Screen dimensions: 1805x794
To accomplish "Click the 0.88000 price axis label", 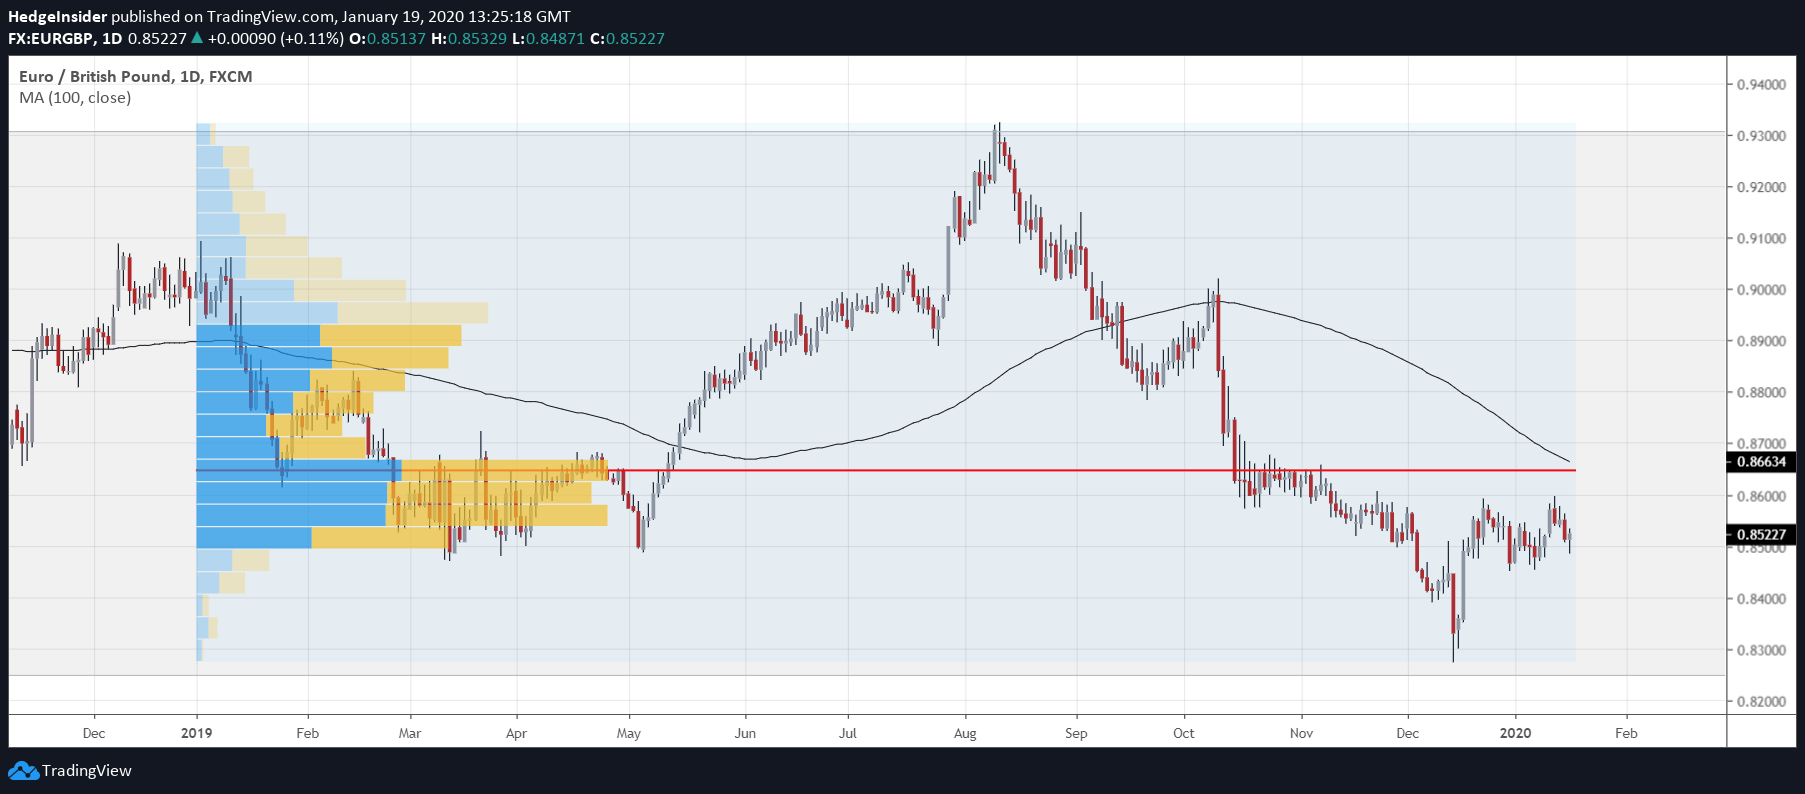I will tap(1761, 393).
